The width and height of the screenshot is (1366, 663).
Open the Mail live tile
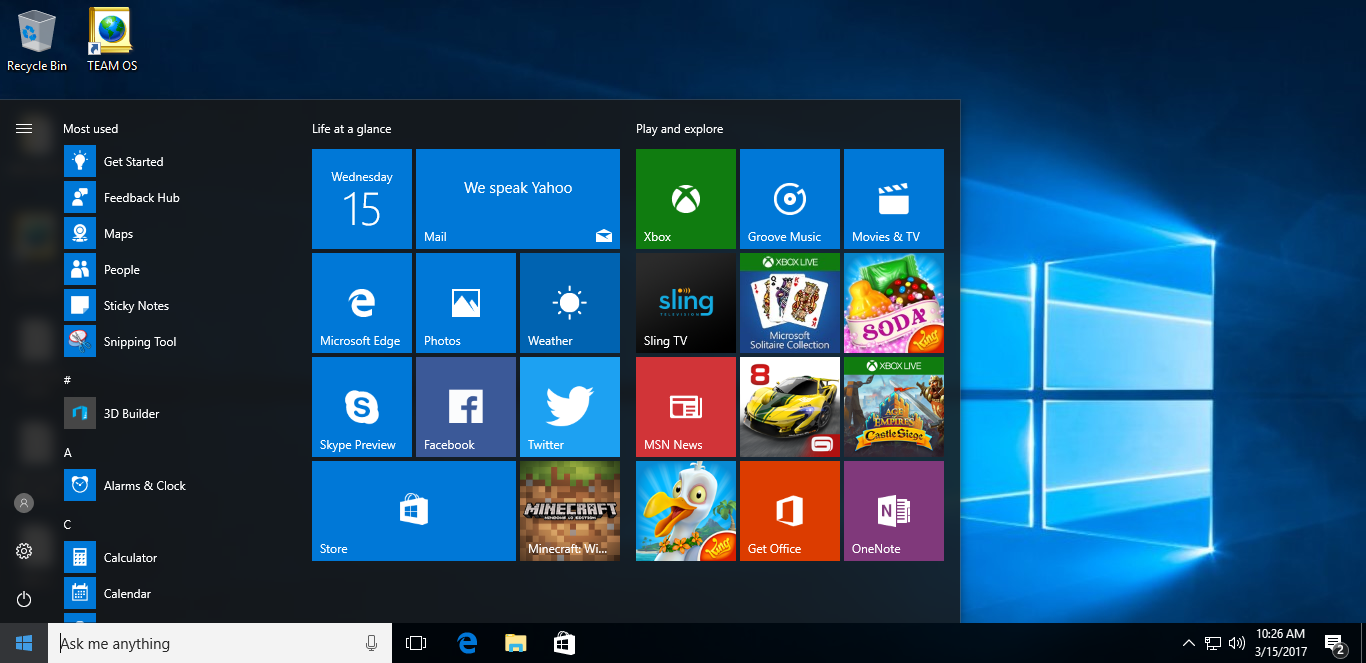[x=518, y=199]
